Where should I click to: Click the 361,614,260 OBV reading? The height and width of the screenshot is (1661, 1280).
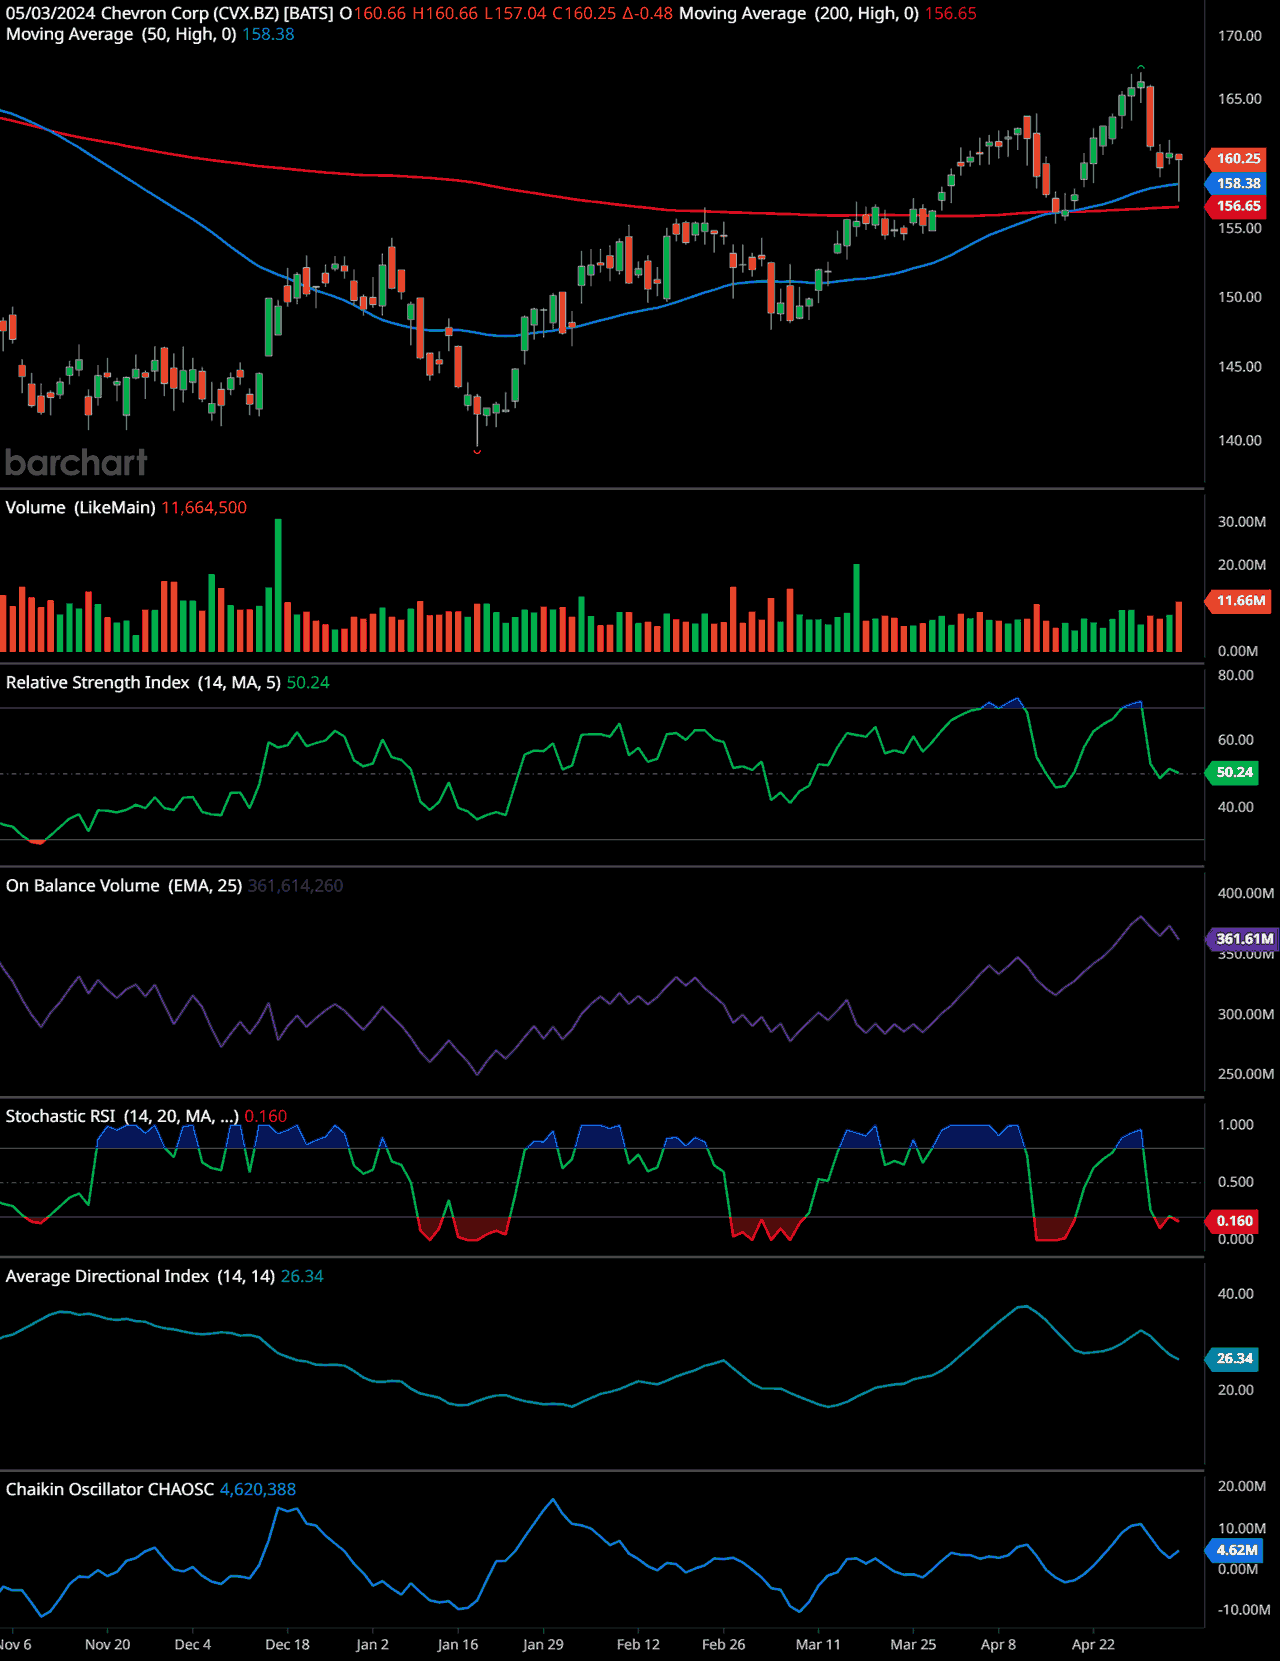tap(296, 885)
